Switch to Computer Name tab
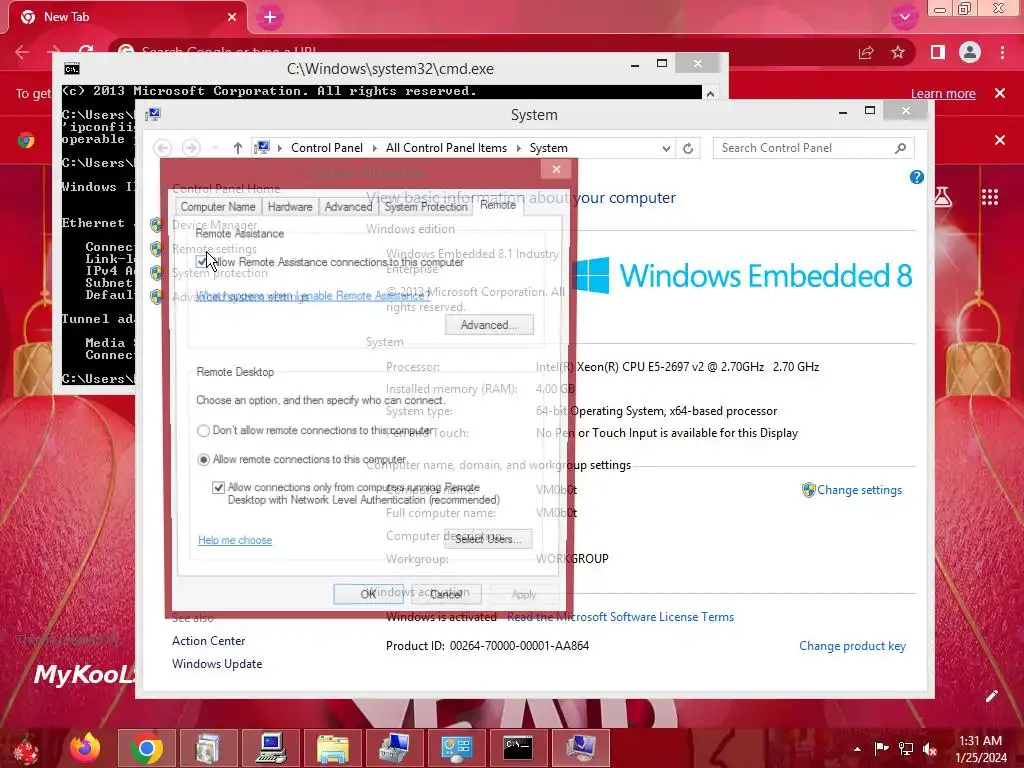 coord(218,207)
